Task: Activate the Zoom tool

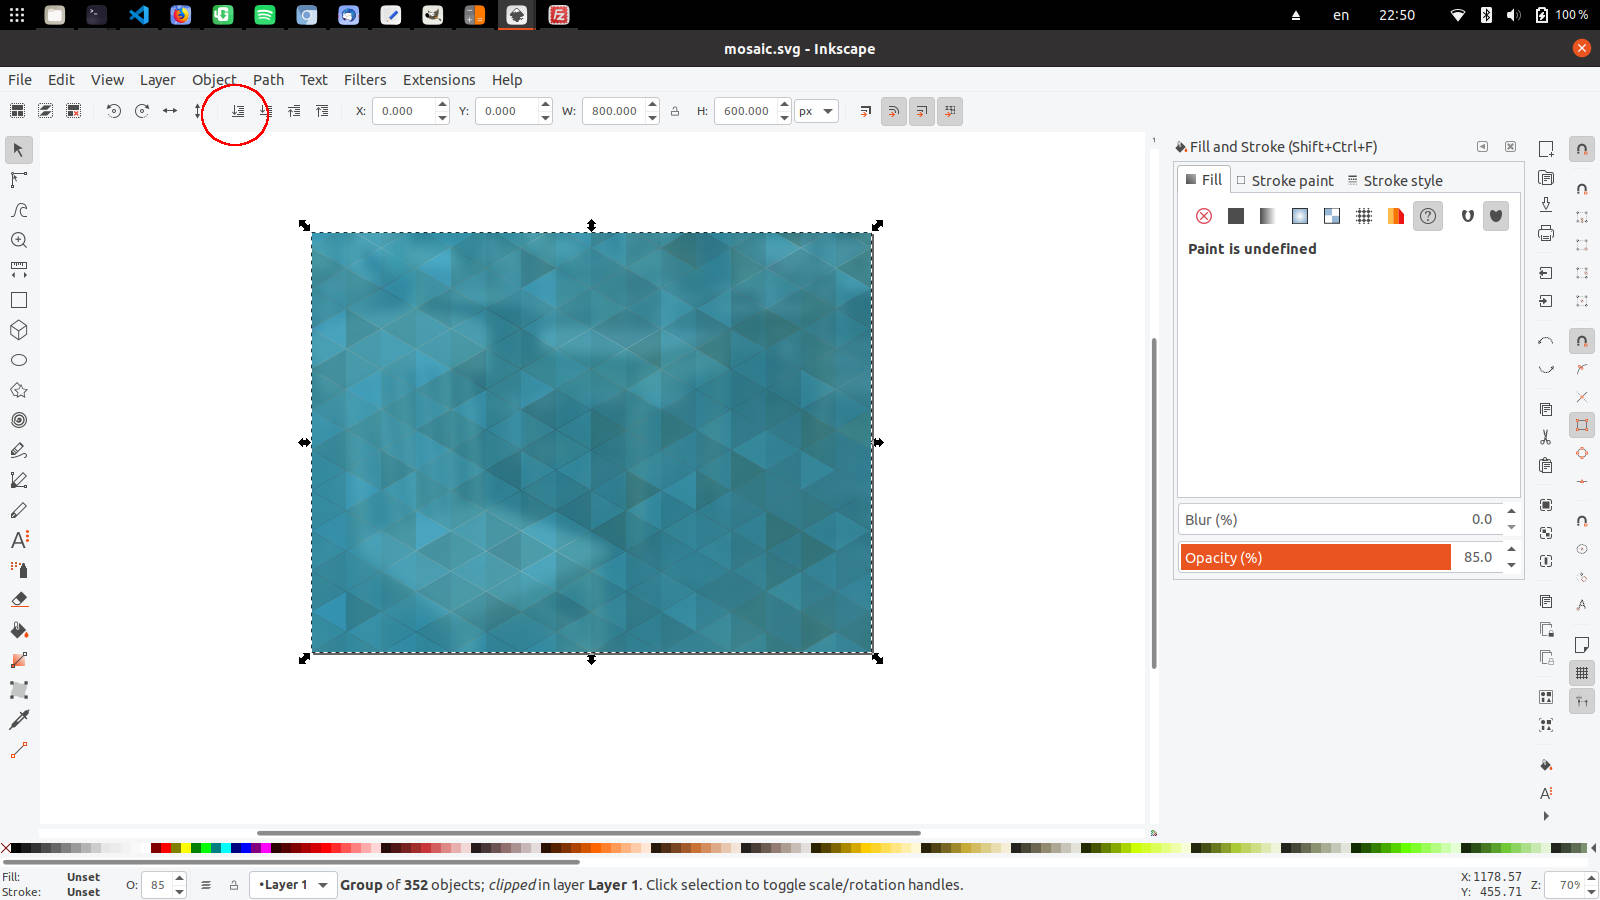Action: 18,240
